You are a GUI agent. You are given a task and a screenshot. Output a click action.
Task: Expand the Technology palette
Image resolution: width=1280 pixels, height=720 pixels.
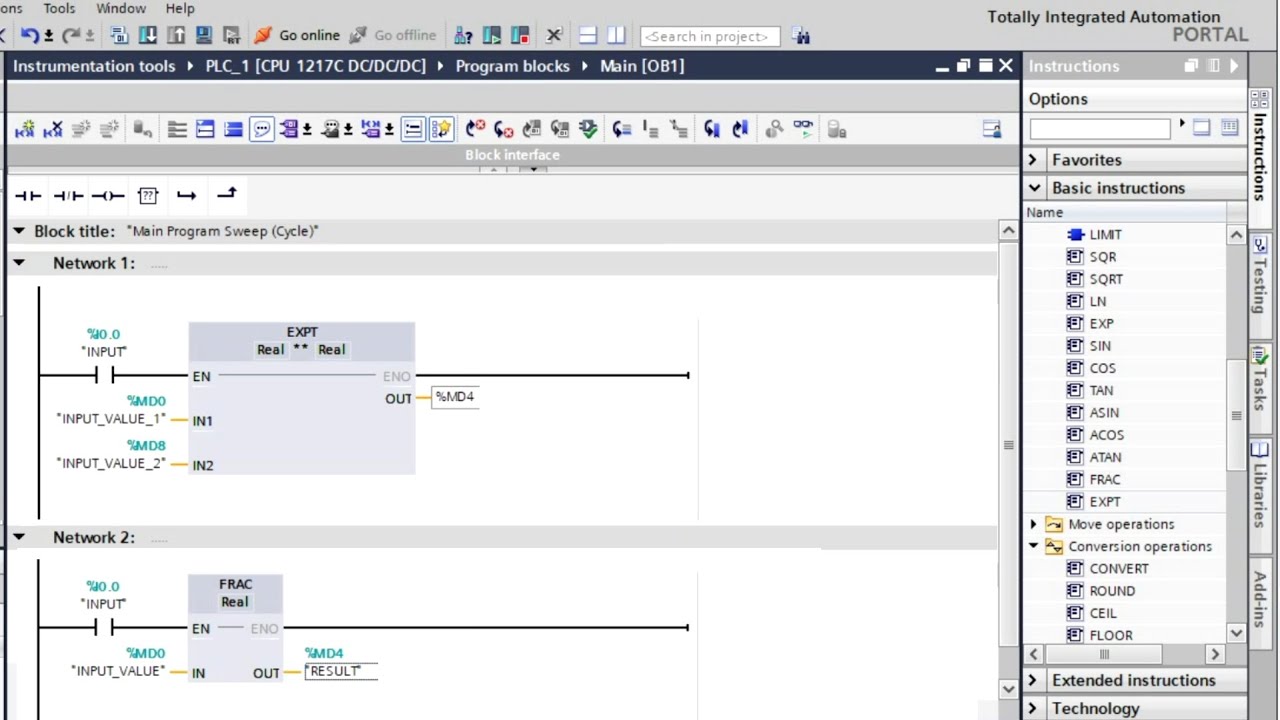click(x=1033, y=708)
